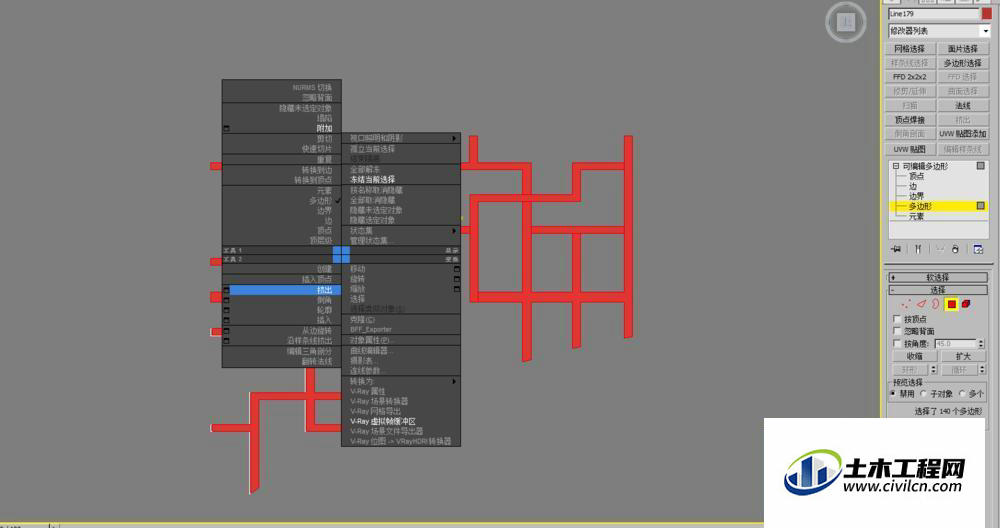Select 边界 level in modifier stack

point(916,196)
